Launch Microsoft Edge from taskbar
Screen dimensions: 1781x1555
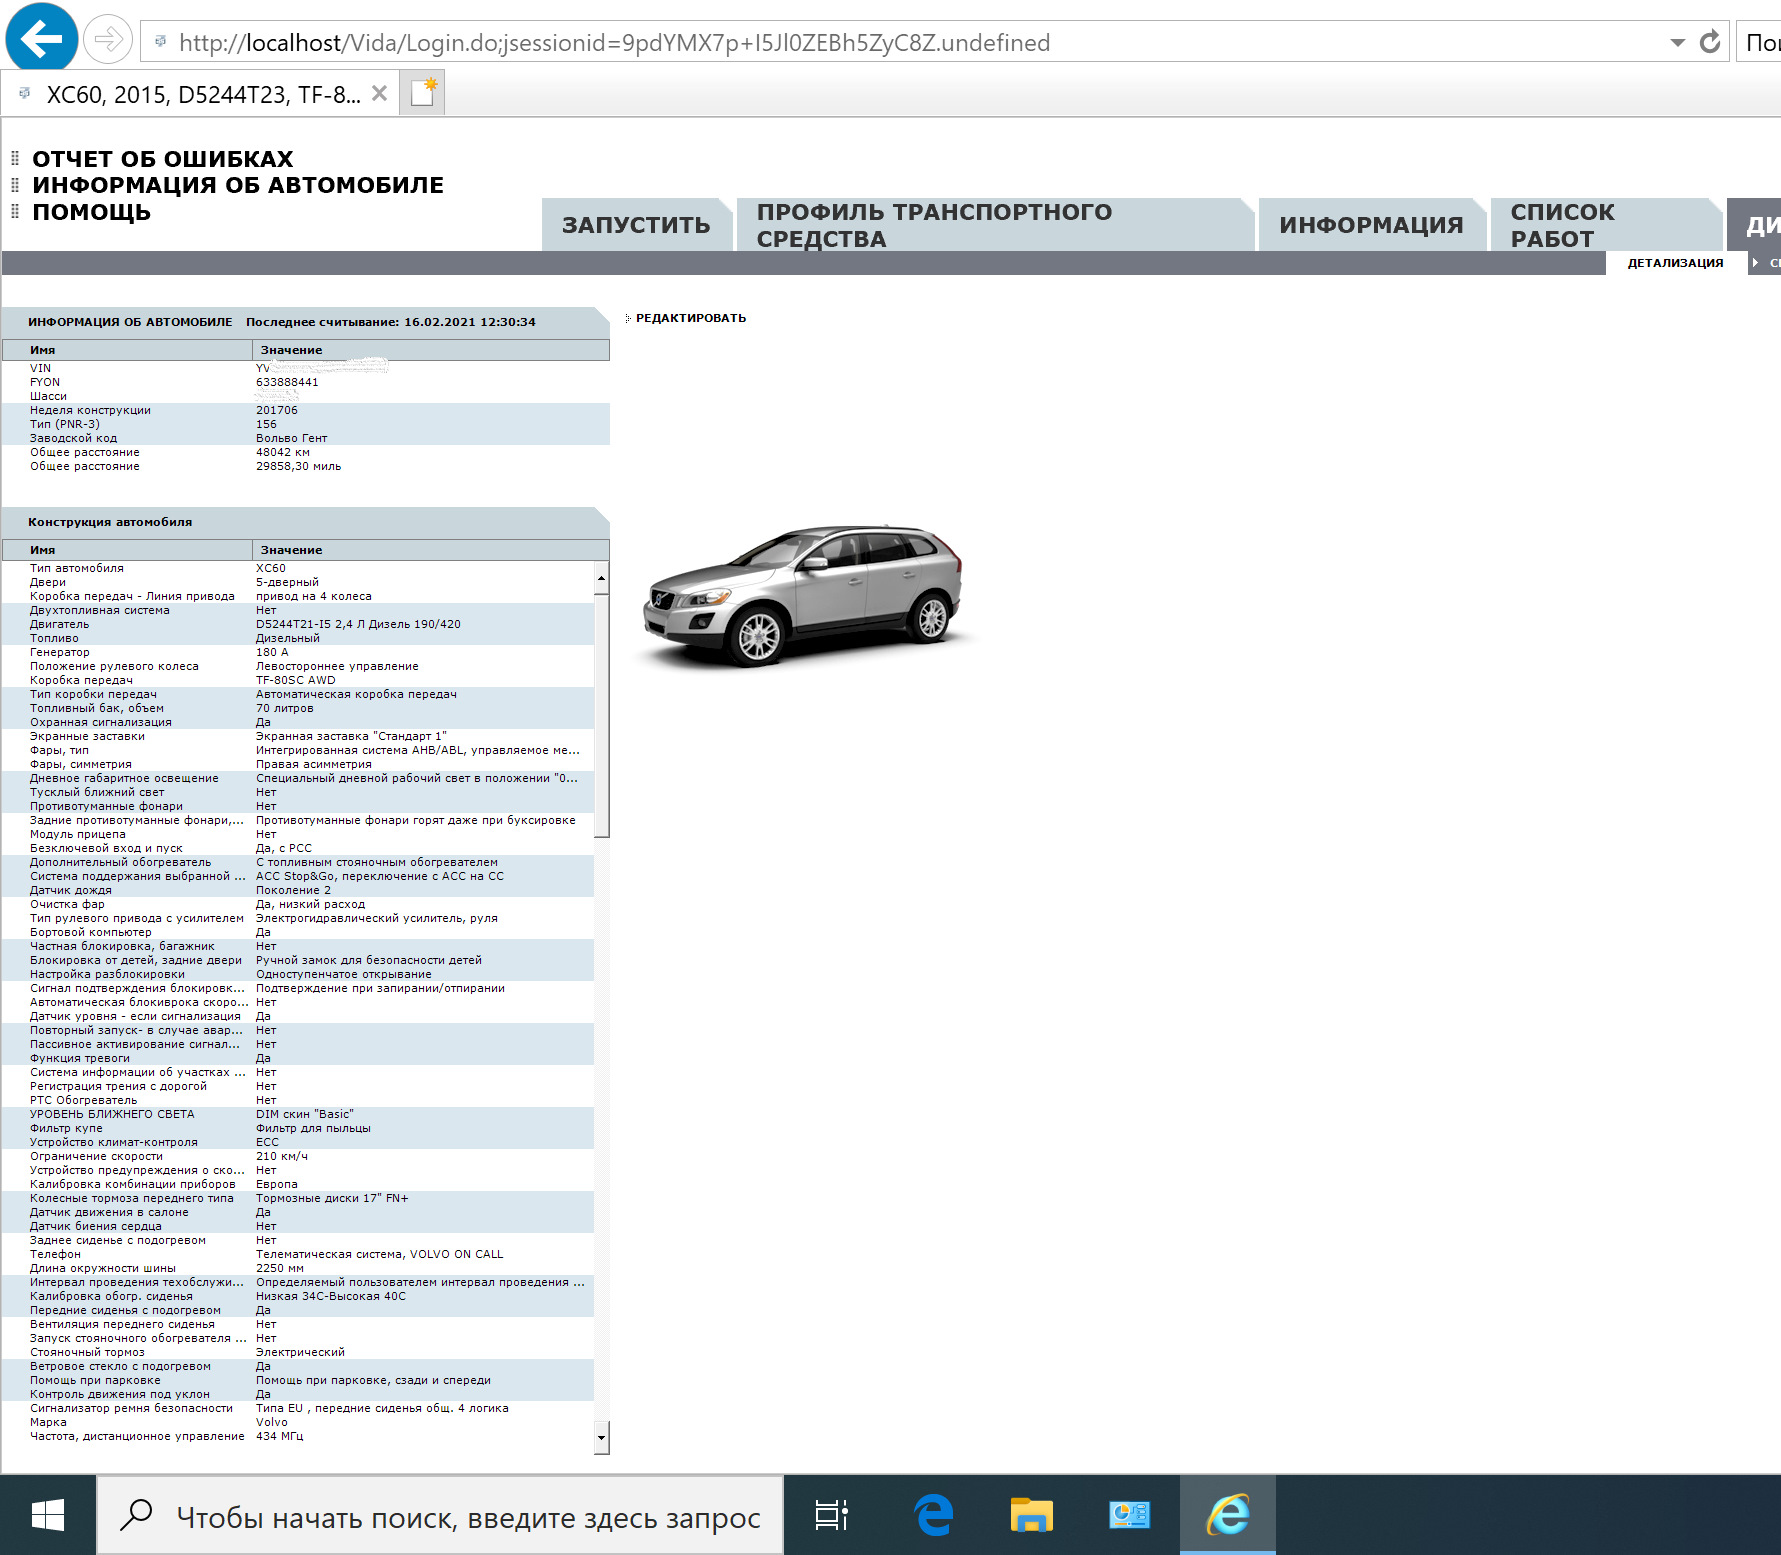point(933,1516)
